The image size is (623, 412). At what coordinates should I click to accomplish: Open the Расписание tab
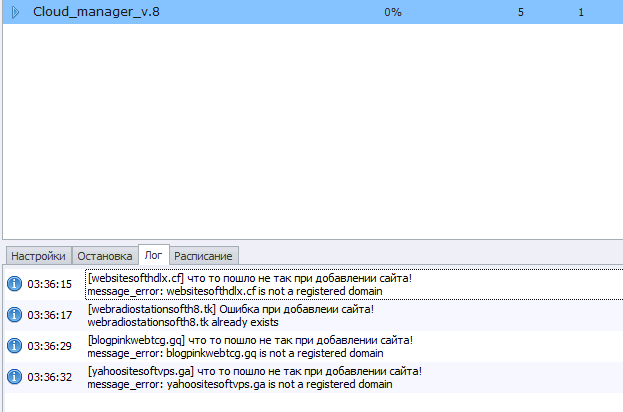tap(203, 256)
